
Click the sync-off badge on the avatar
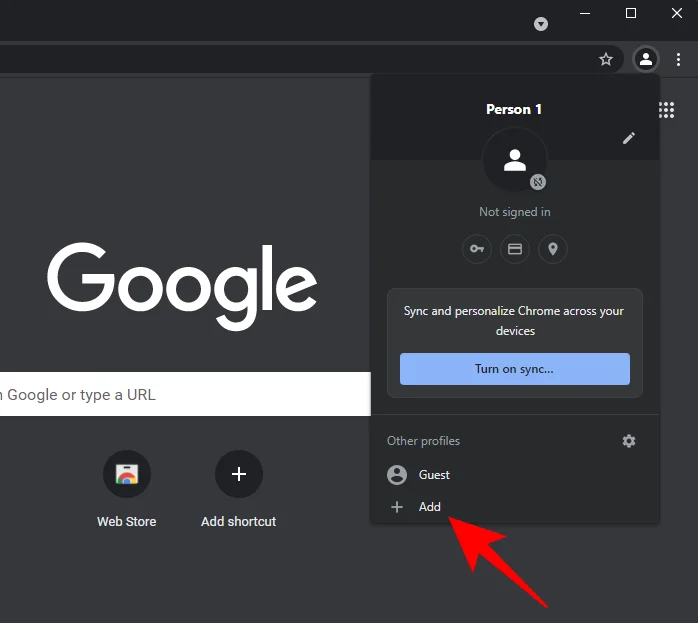538,182
